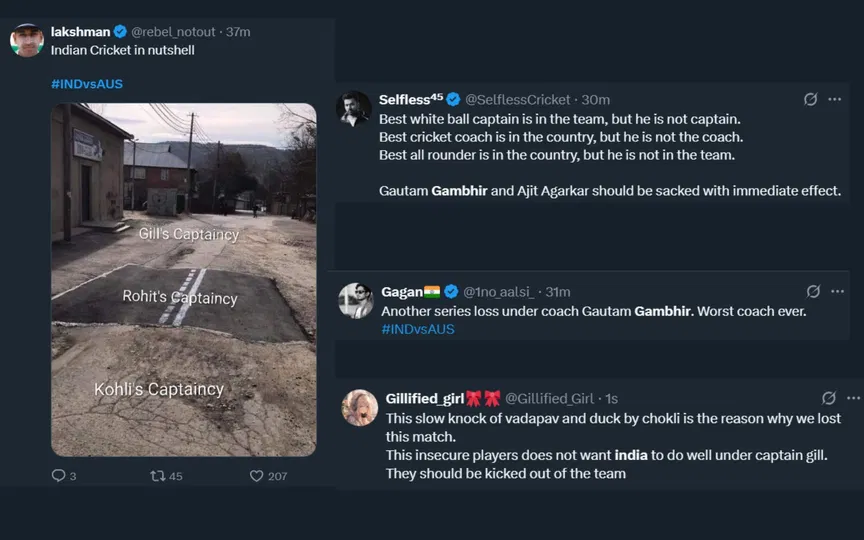Click the @Gillified_Girl handle
864x540 pixels.
tap(549, 398)
